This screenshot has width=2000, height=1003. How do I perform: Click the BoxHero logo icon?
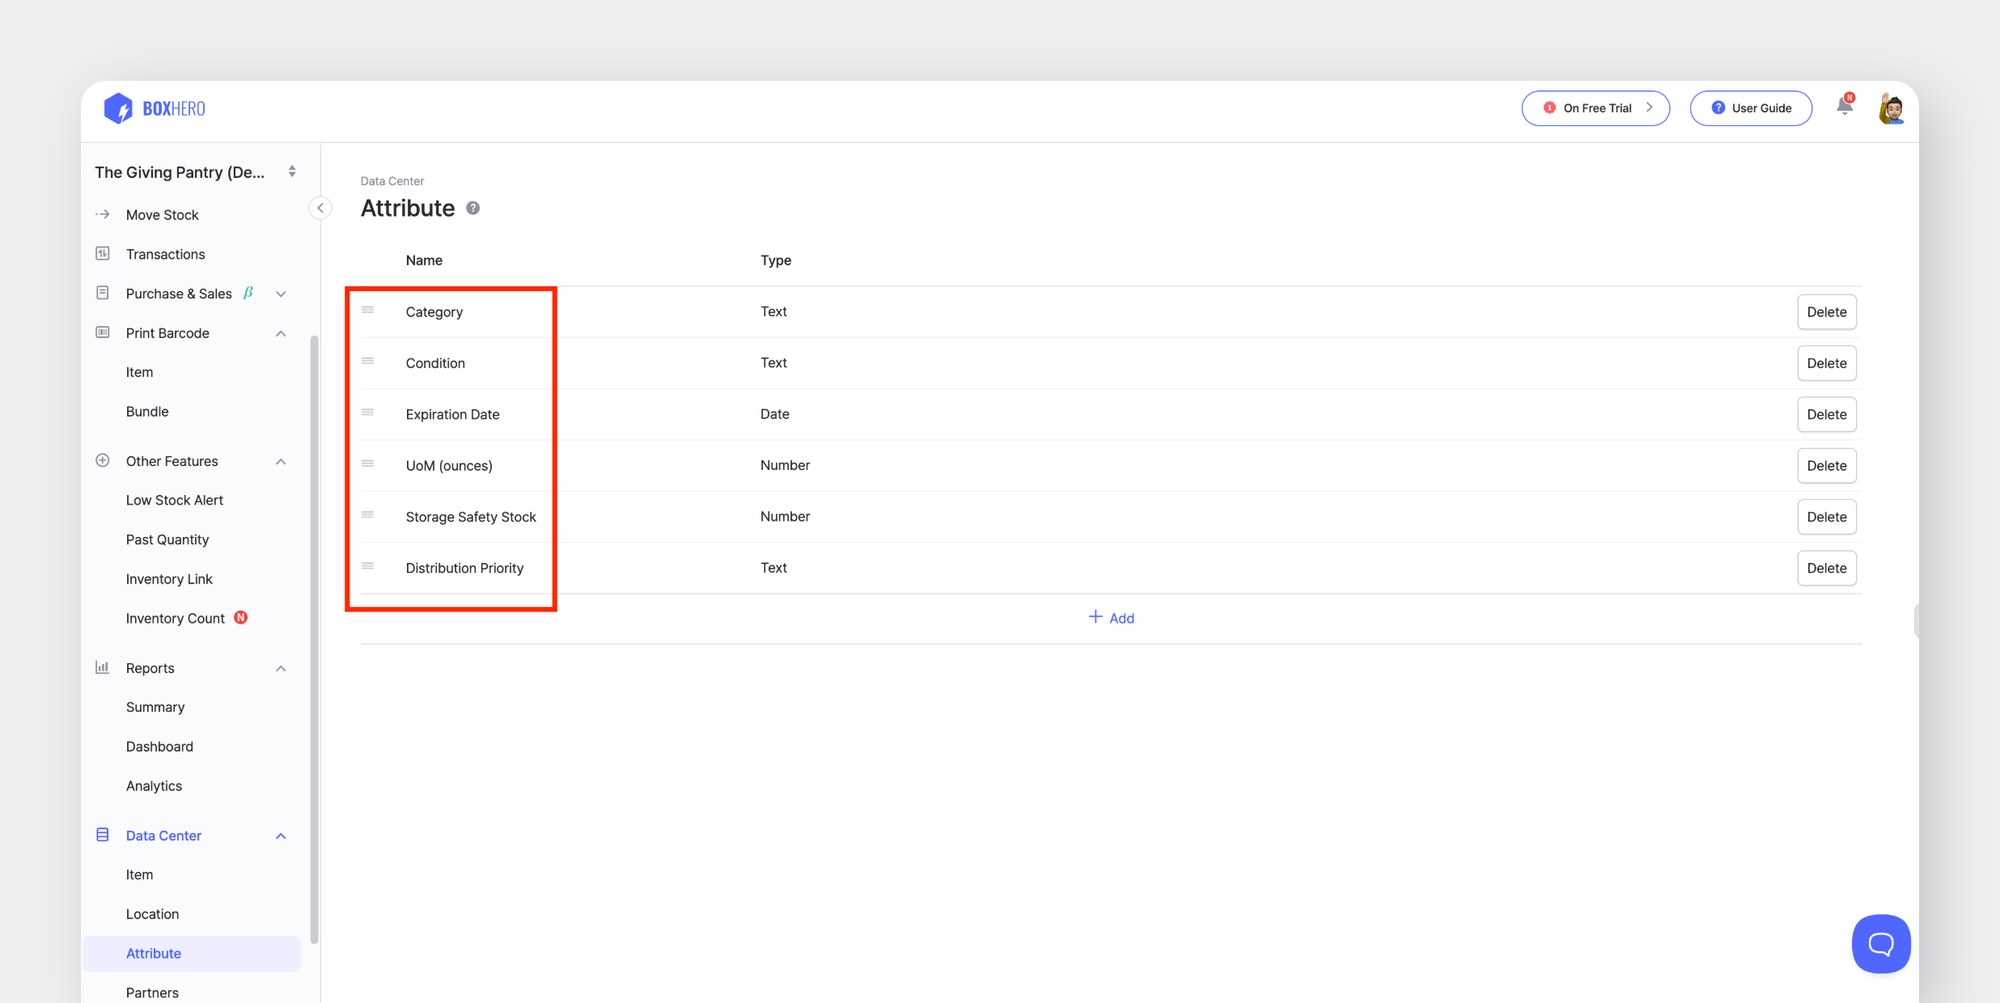(x=118, y=108)
